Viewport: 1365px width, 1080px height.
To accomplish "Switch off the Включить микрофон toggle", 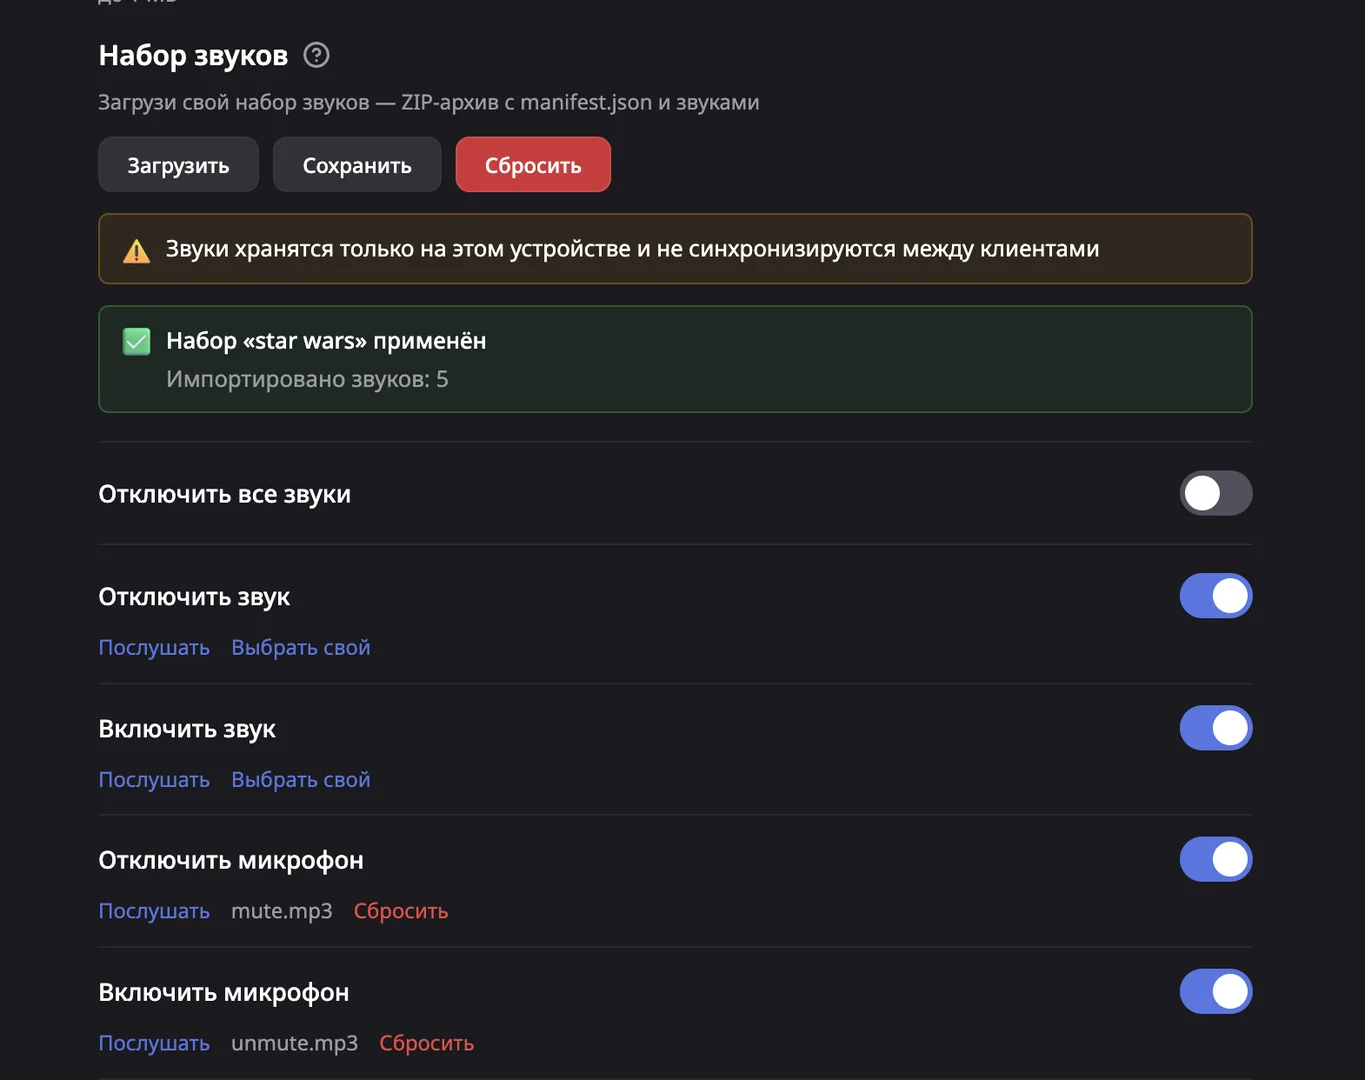I will click(x=1215, y=992).
